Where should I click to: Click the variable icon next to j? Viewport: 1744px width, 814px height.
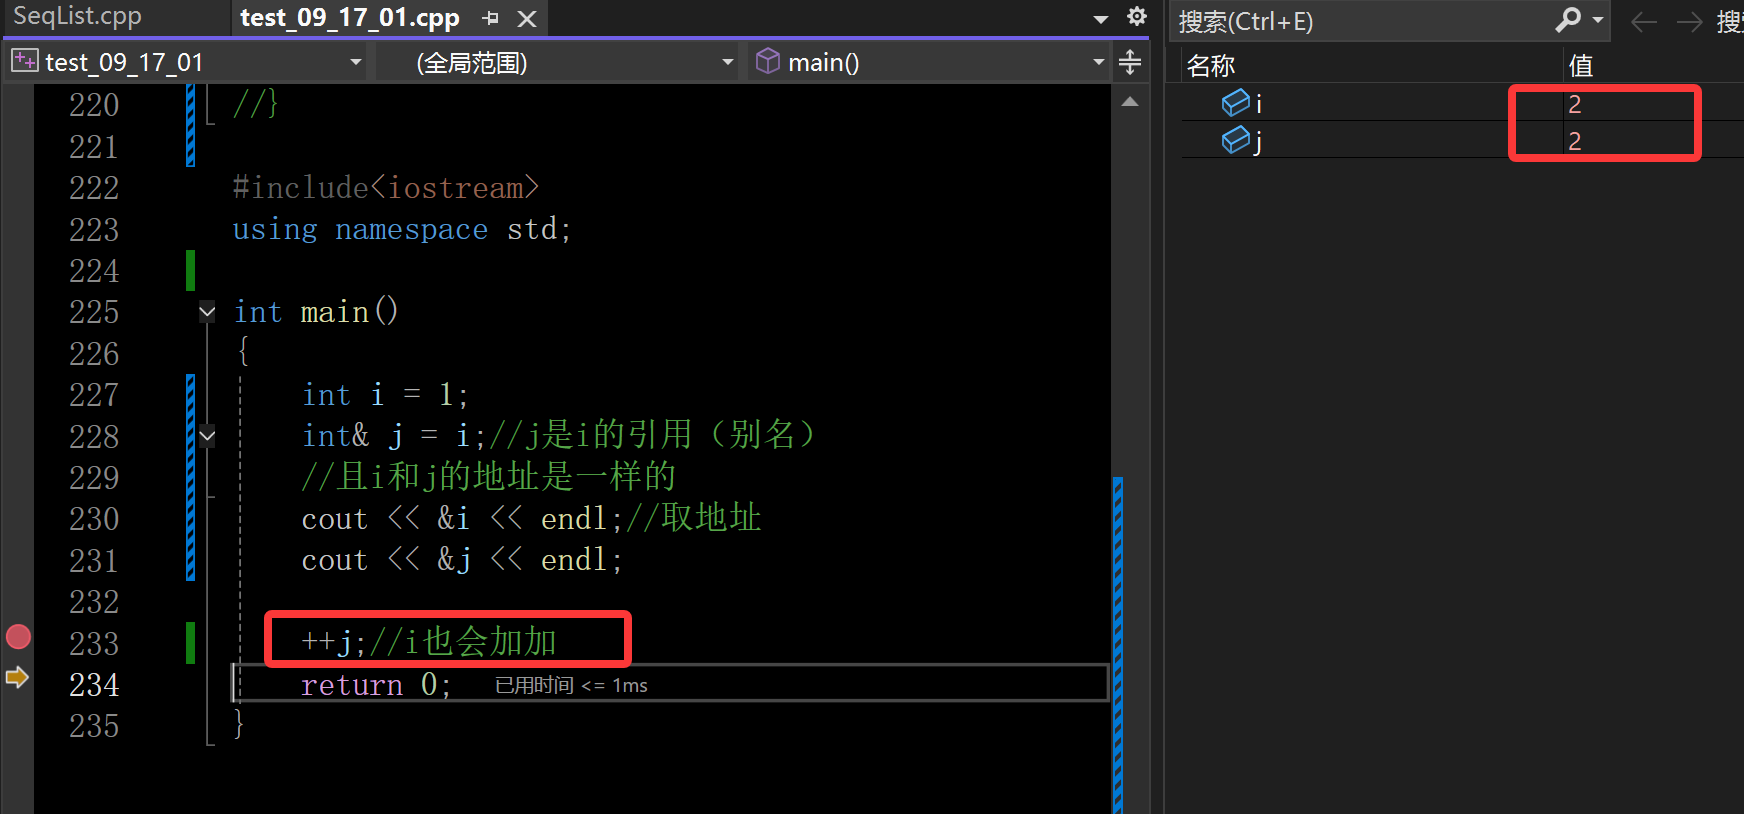pos(1236,140)
